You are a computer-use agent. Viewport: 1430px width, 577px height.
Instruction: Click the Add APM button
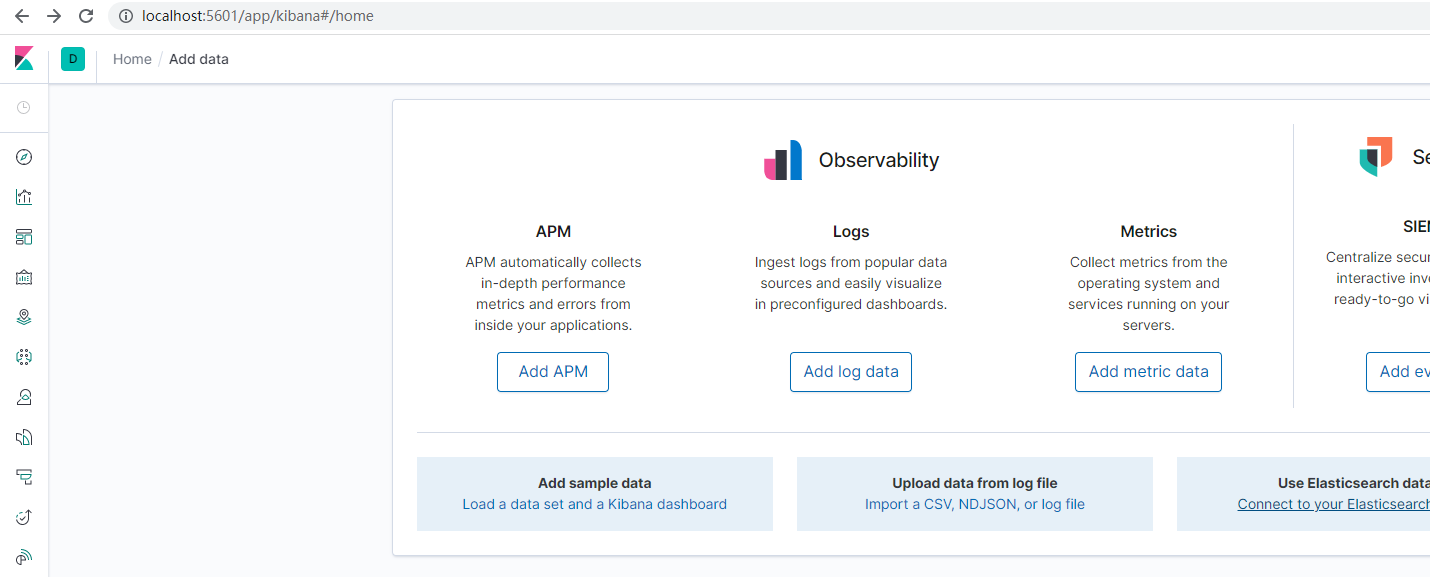click(x=553, y=372)
